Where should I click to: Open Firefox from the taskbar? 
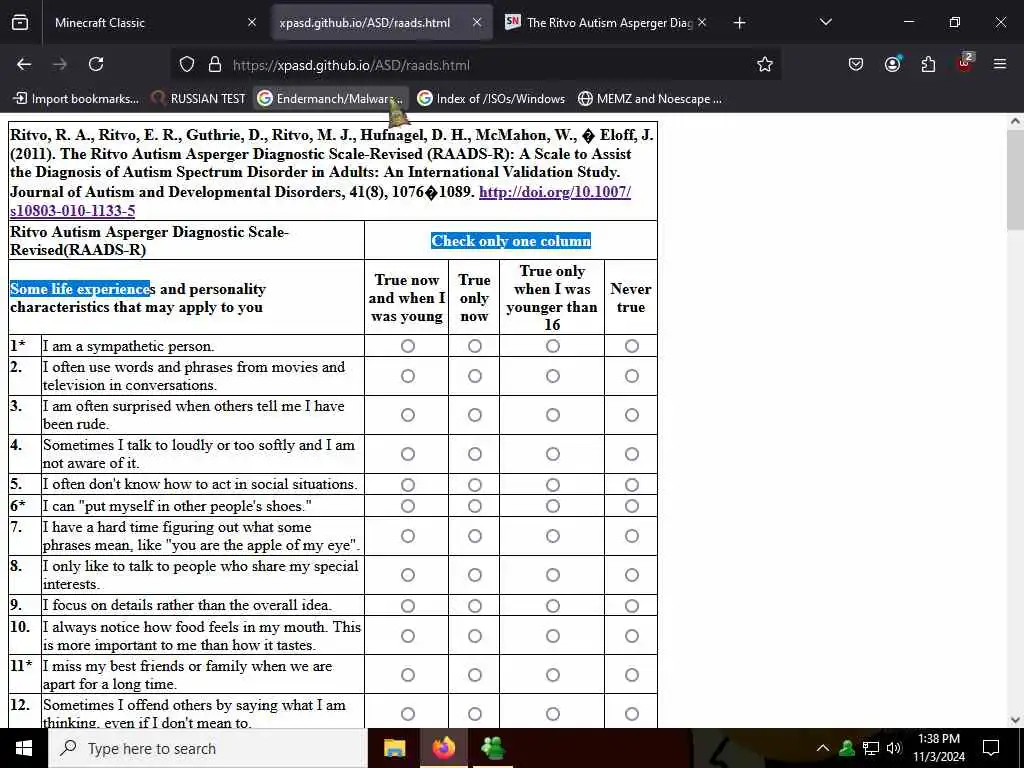pos(444,748)
